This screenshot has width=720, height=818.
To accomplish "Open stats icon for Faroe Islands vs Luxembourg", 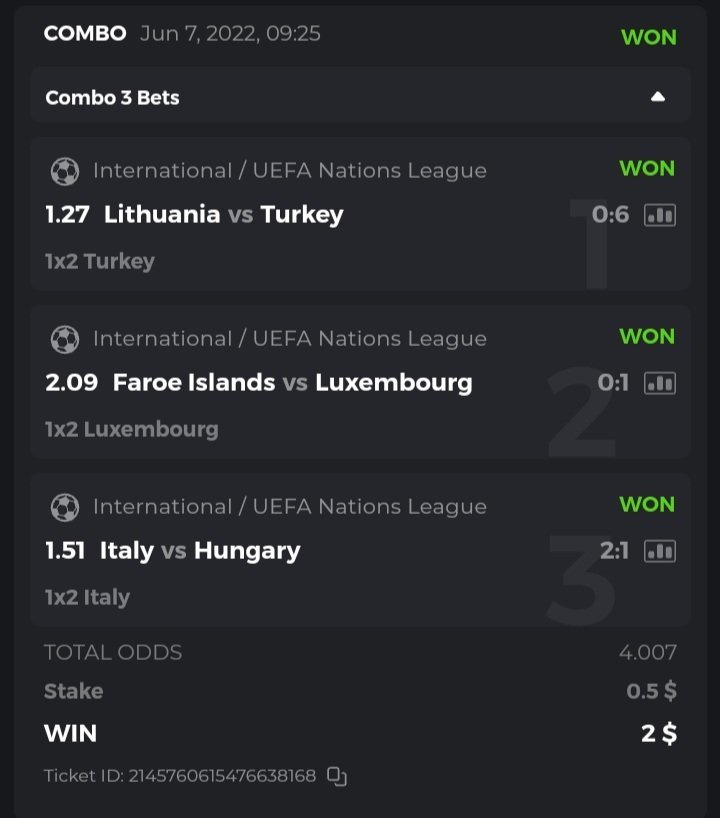I will pos(660,383).
